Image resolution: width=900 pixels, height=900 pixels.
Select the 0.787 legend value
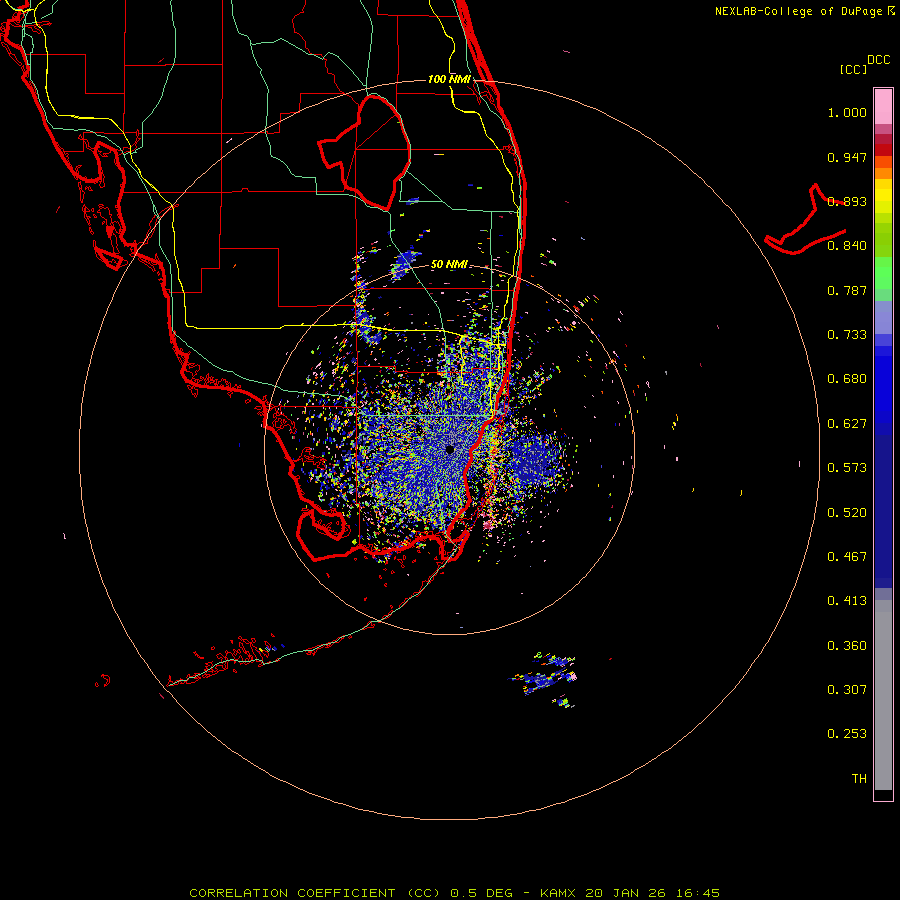click(847, 290)
